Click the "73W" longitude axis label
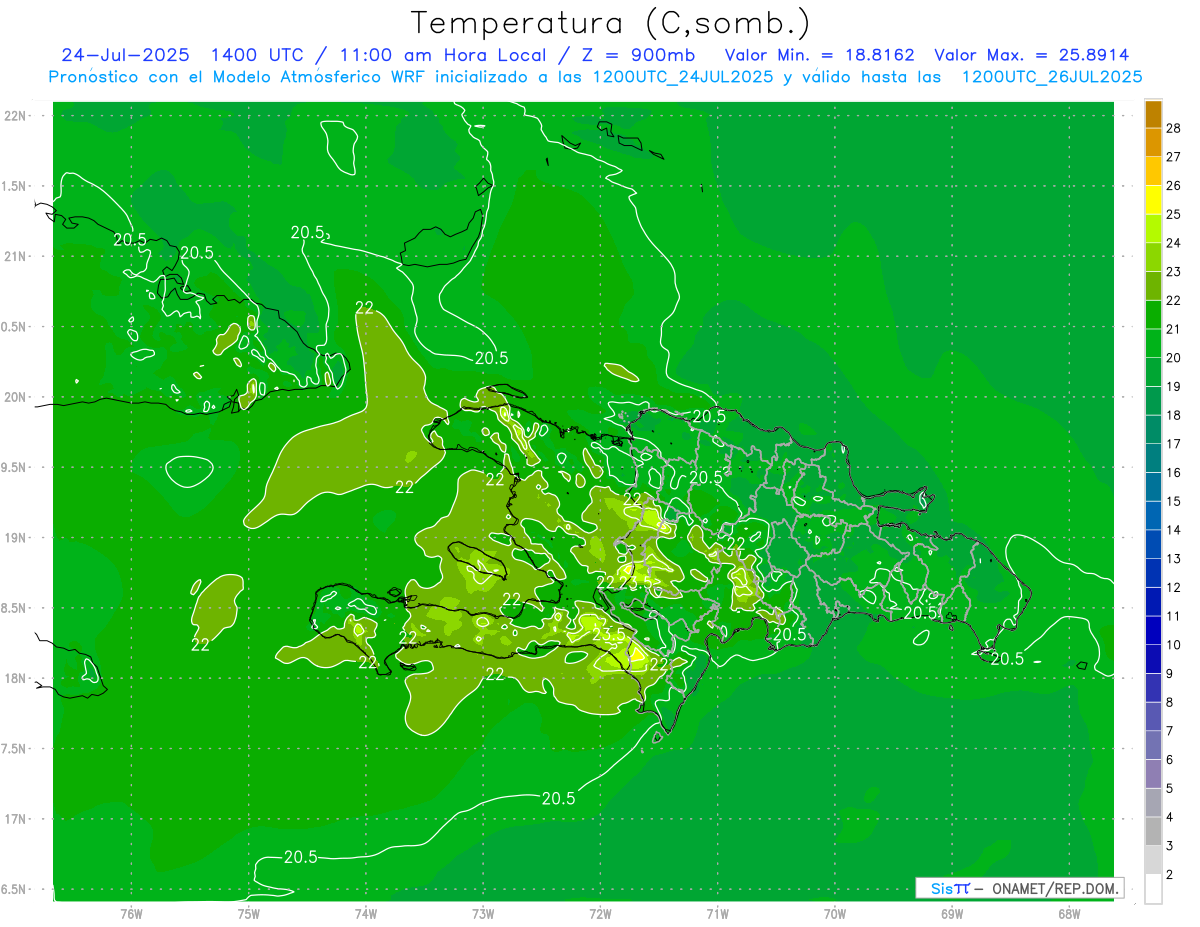The height and width of the screenshot is (927, 1200). pyautogui.click(x=483, y=913)
